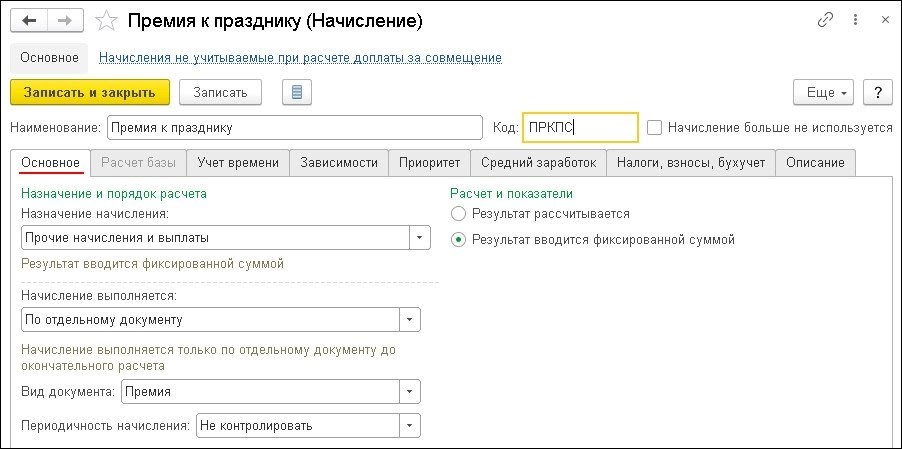The height and width of the screenshot is (449, 902).
Task: Click into the 'Наименование' text field
Action: [x=294, y=128]
